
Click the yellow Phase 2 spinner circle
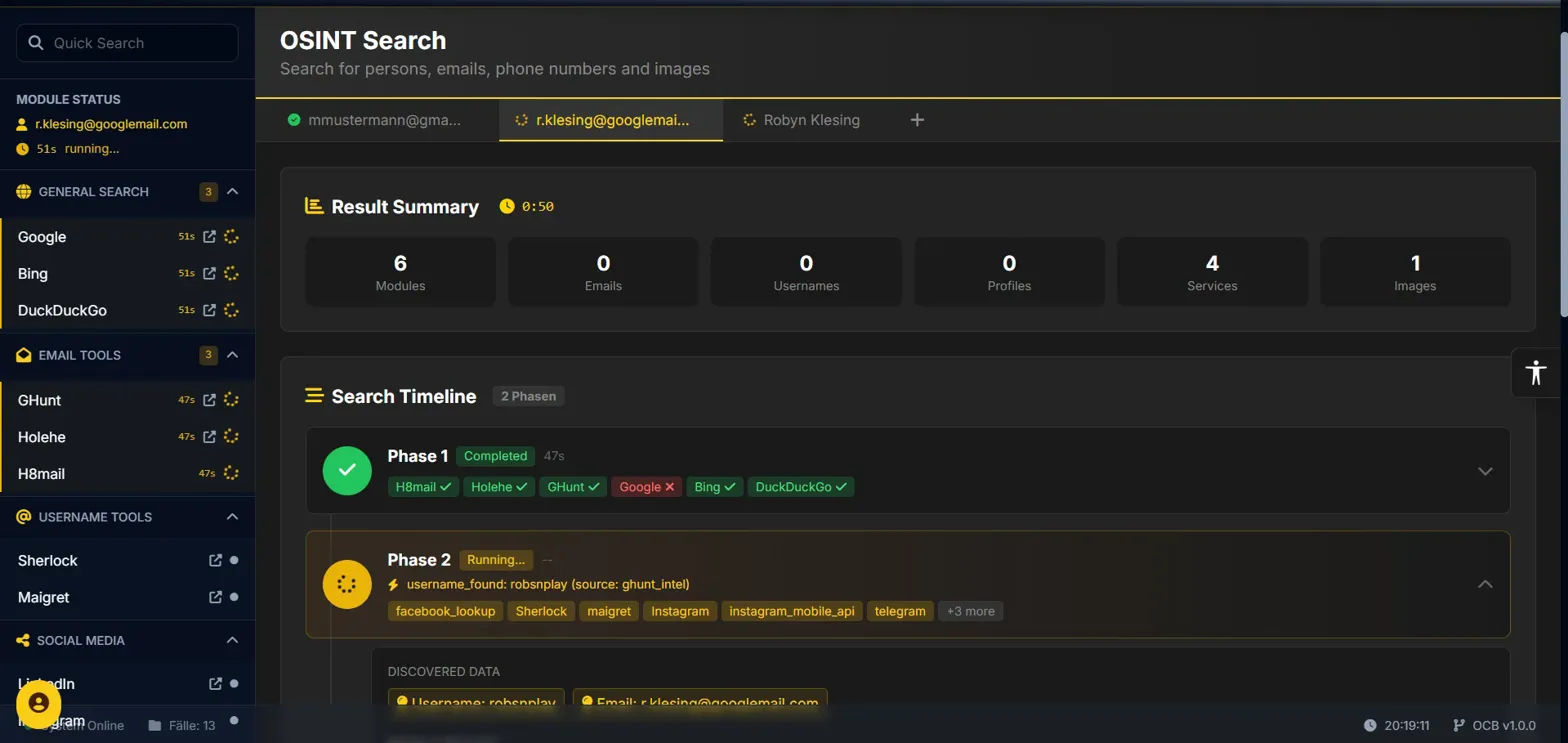point(347,584)
